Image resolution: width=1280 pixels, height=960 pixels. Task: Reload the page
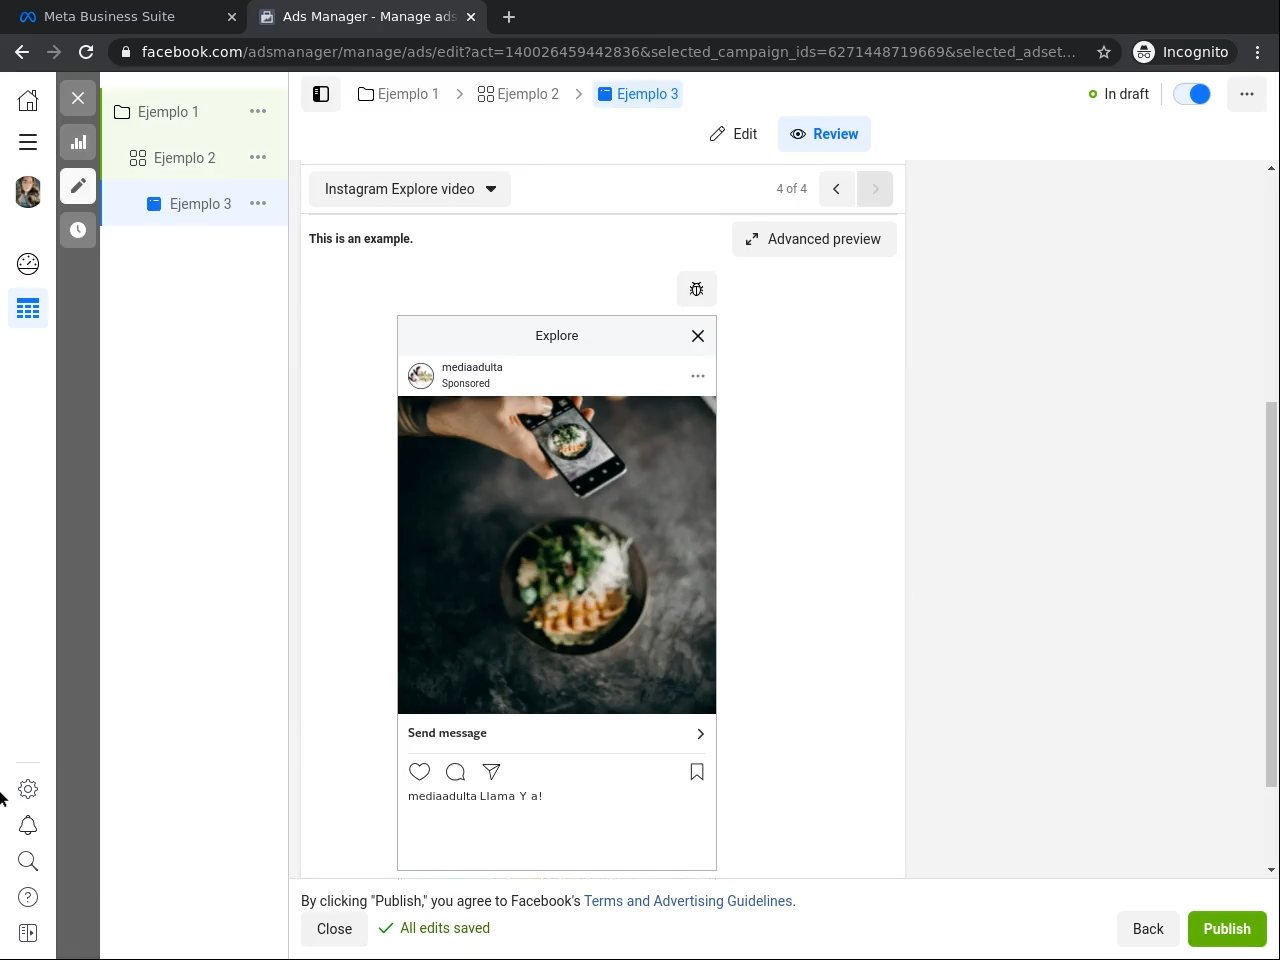[86, 52]
